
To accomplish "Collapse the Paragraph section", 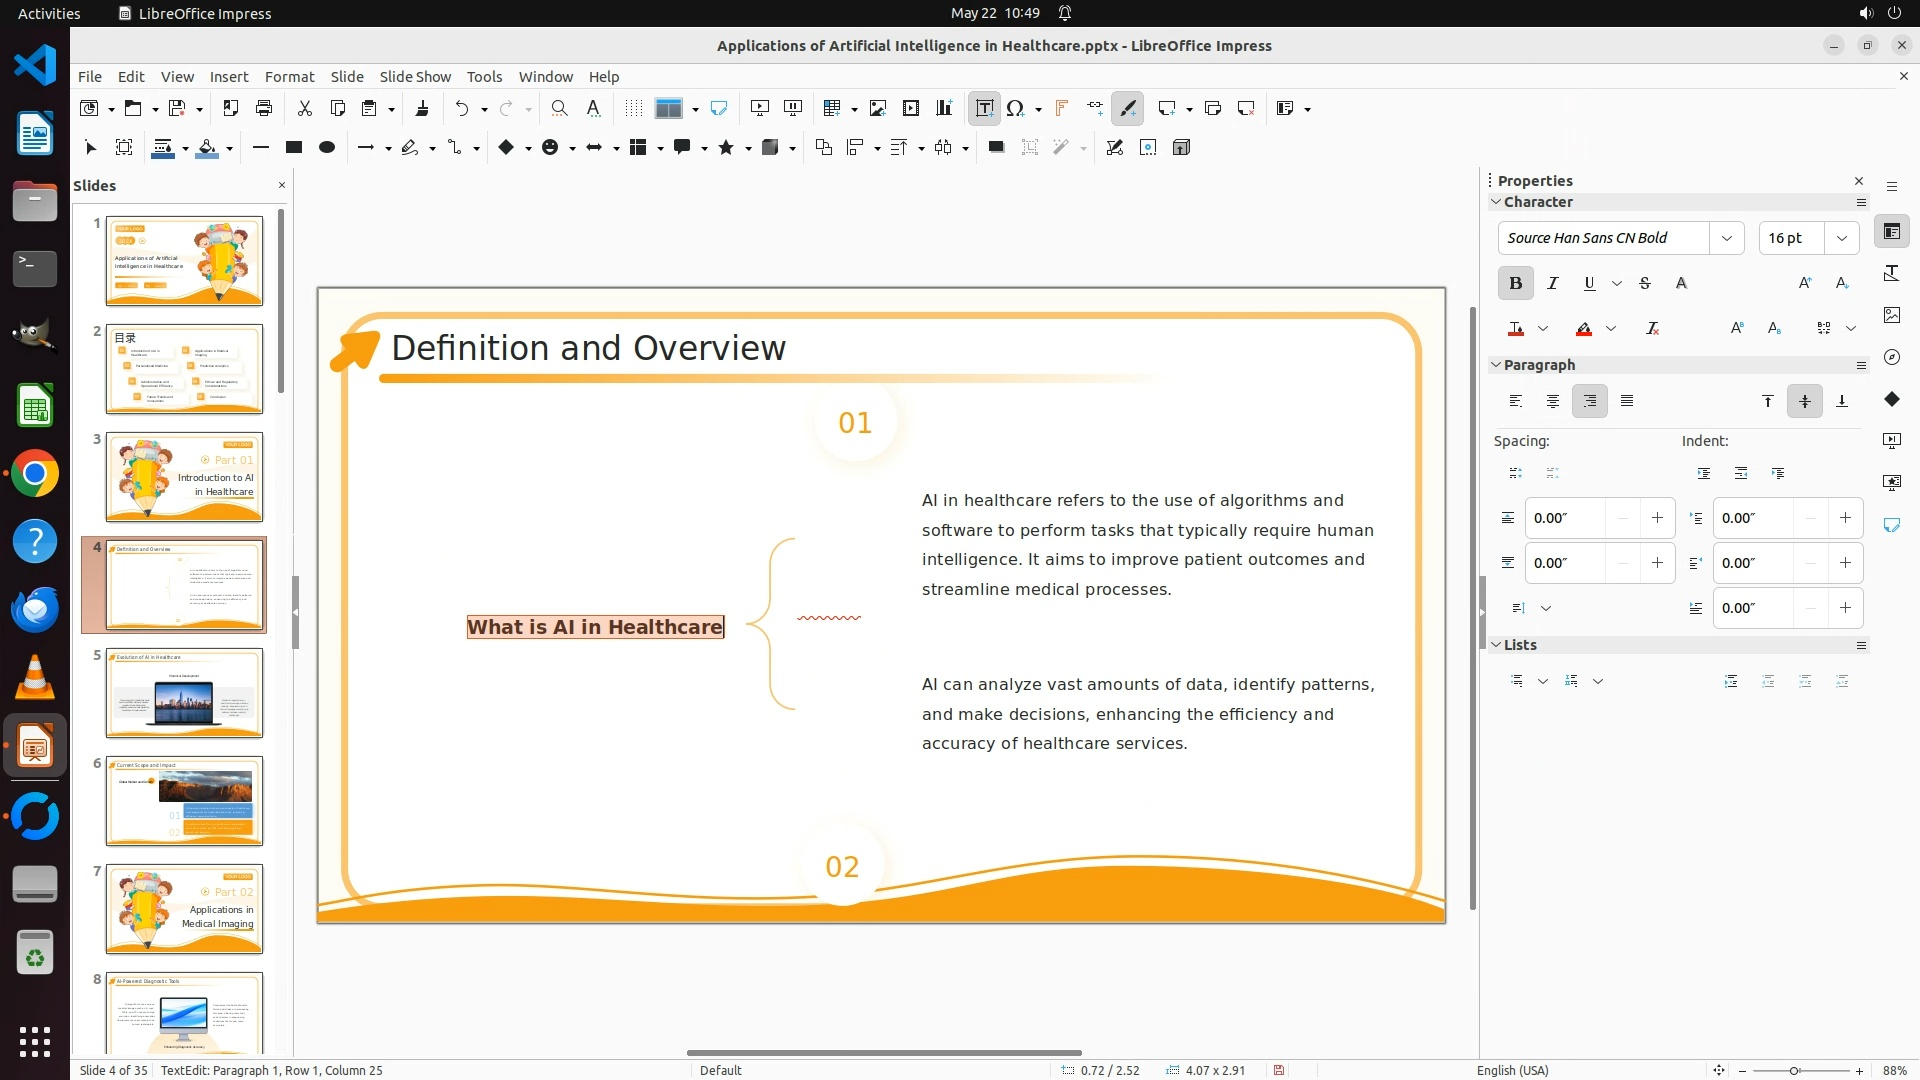I will coord(1496,365).
